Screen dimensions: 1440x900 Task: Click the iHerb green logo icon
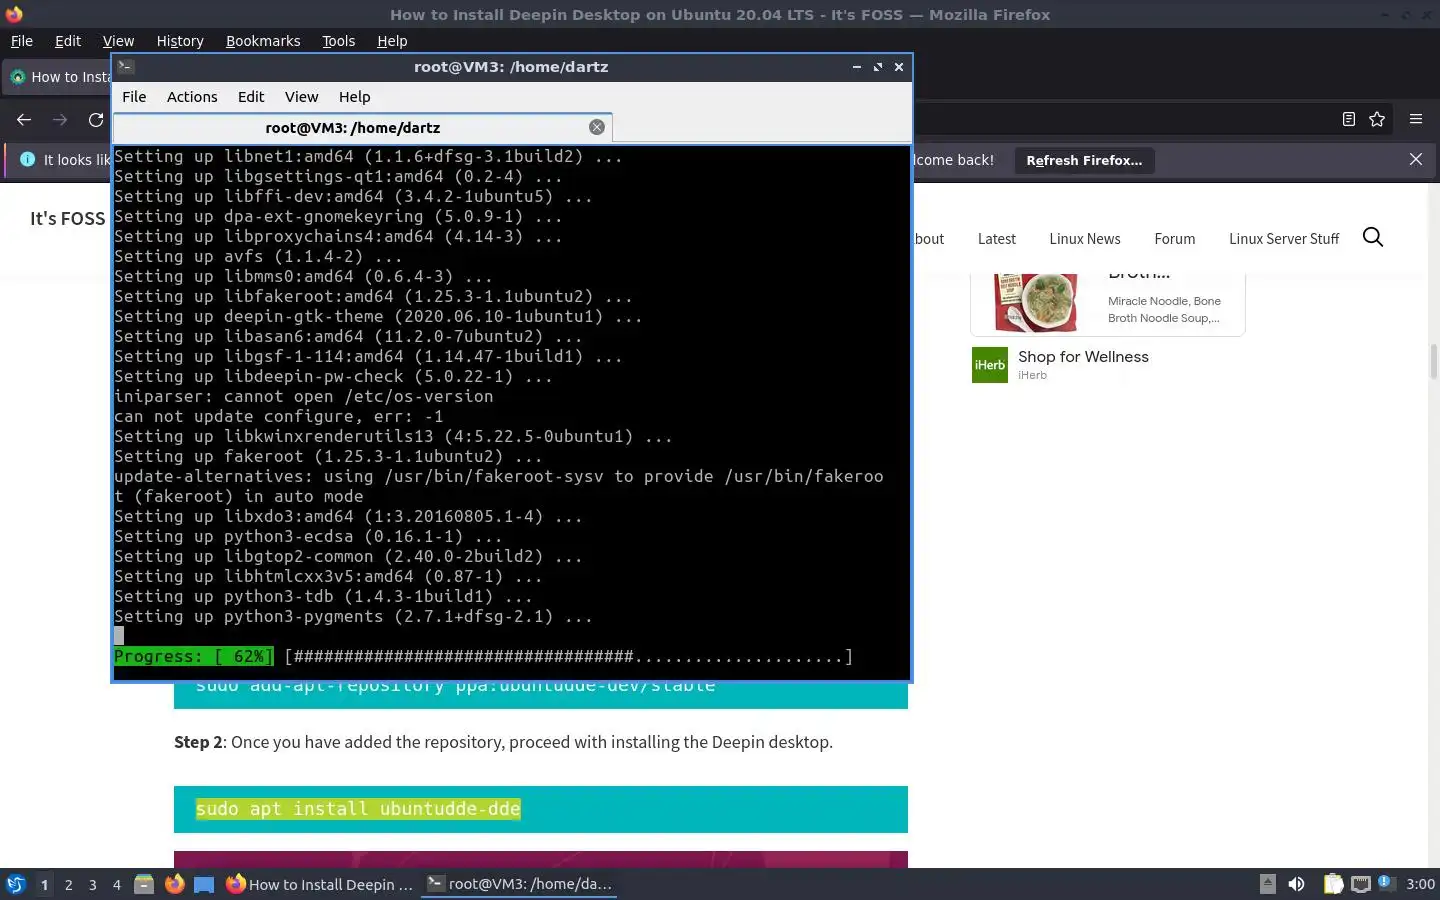pyautogui.click(x=990, y=365)
